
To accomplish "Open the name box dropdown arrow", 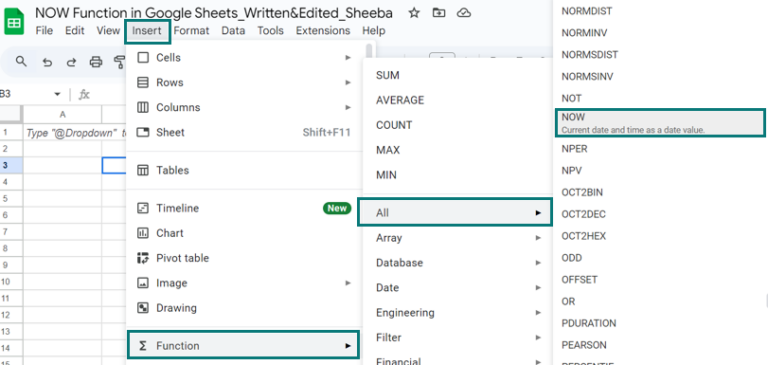I will click(57, 94).
